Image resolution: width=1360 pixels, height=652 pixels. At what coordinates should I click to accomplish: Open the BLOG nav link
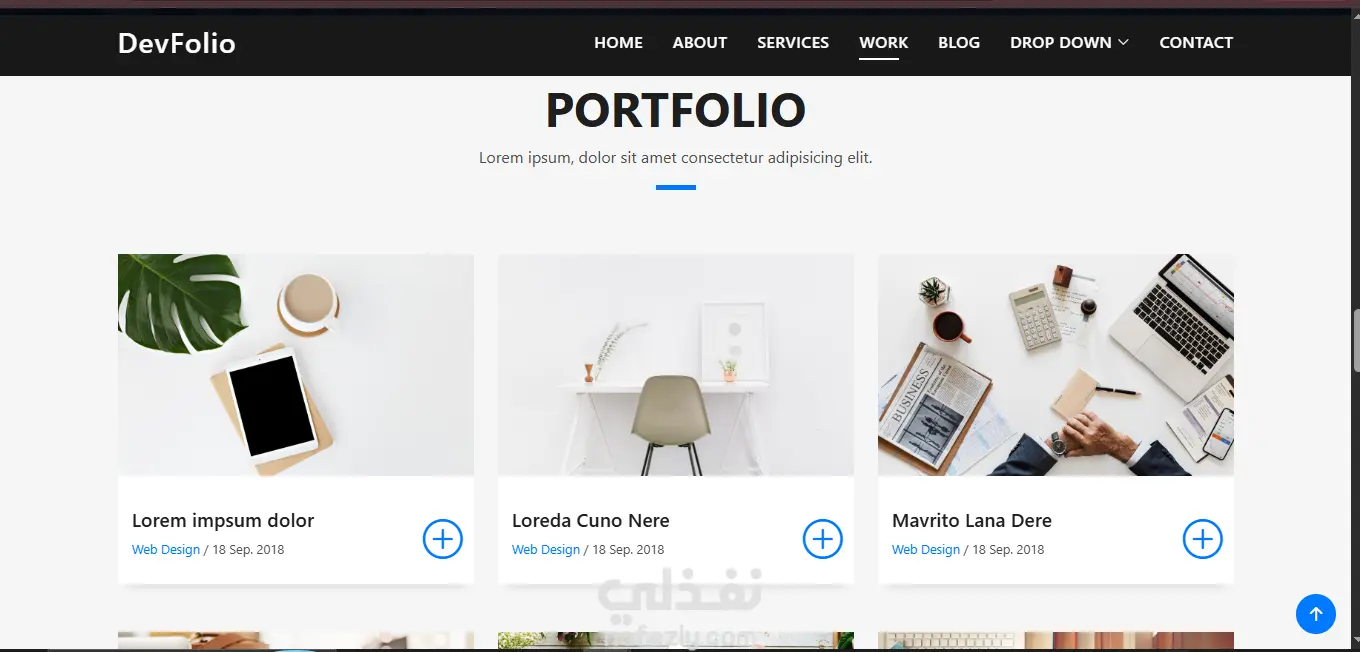(x=959, y=42)
